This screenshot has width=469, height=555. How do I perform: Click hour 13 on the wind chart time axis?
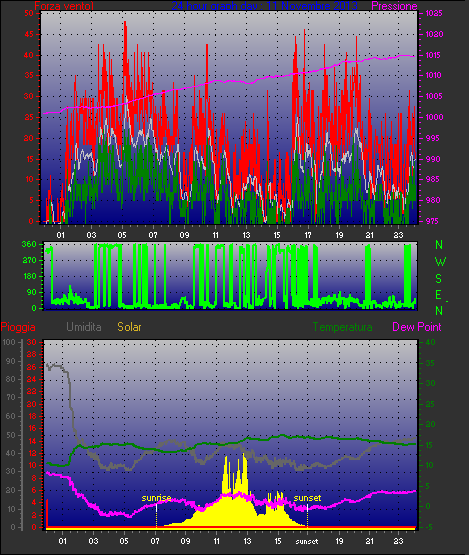click(246, 235)
